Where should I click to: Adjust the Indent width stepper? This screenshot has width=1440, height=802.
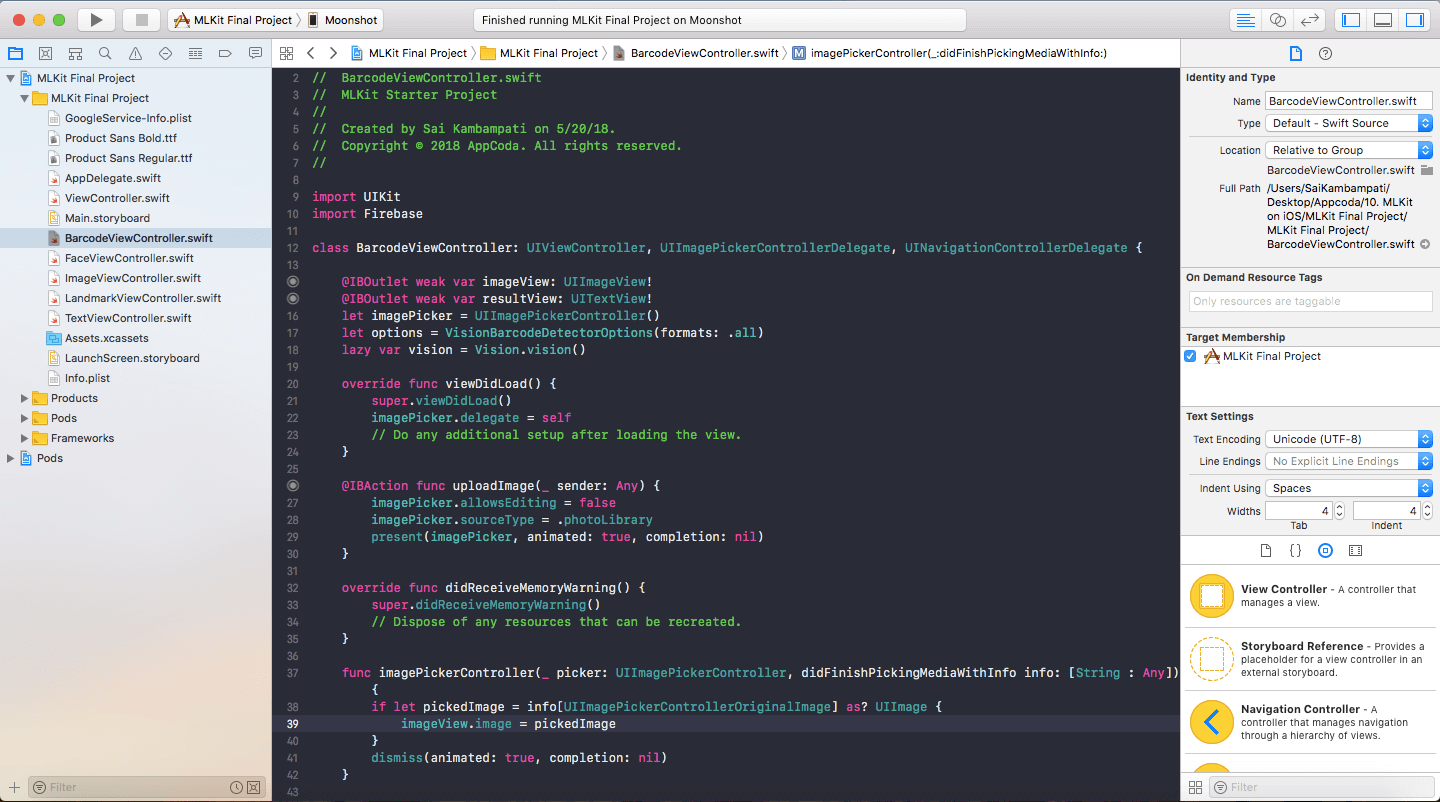point(1427,511)
